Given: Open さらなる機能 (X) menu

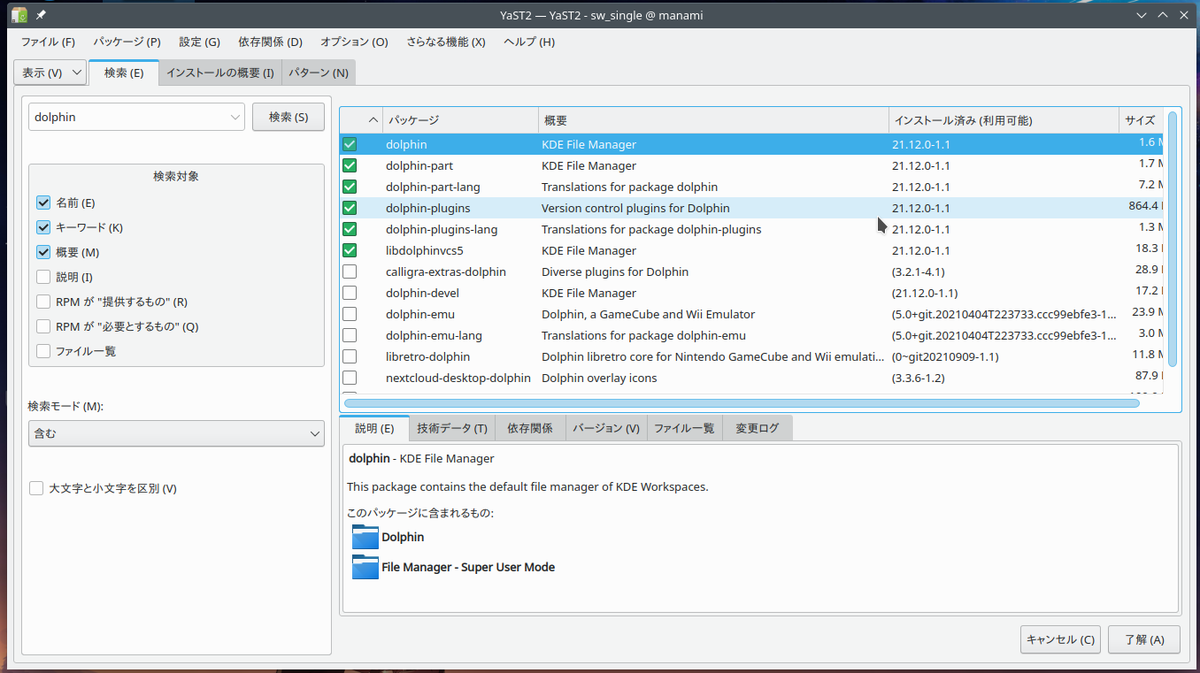Looking at the screenshot, I should pyautogui.click(x=446, y=42).
